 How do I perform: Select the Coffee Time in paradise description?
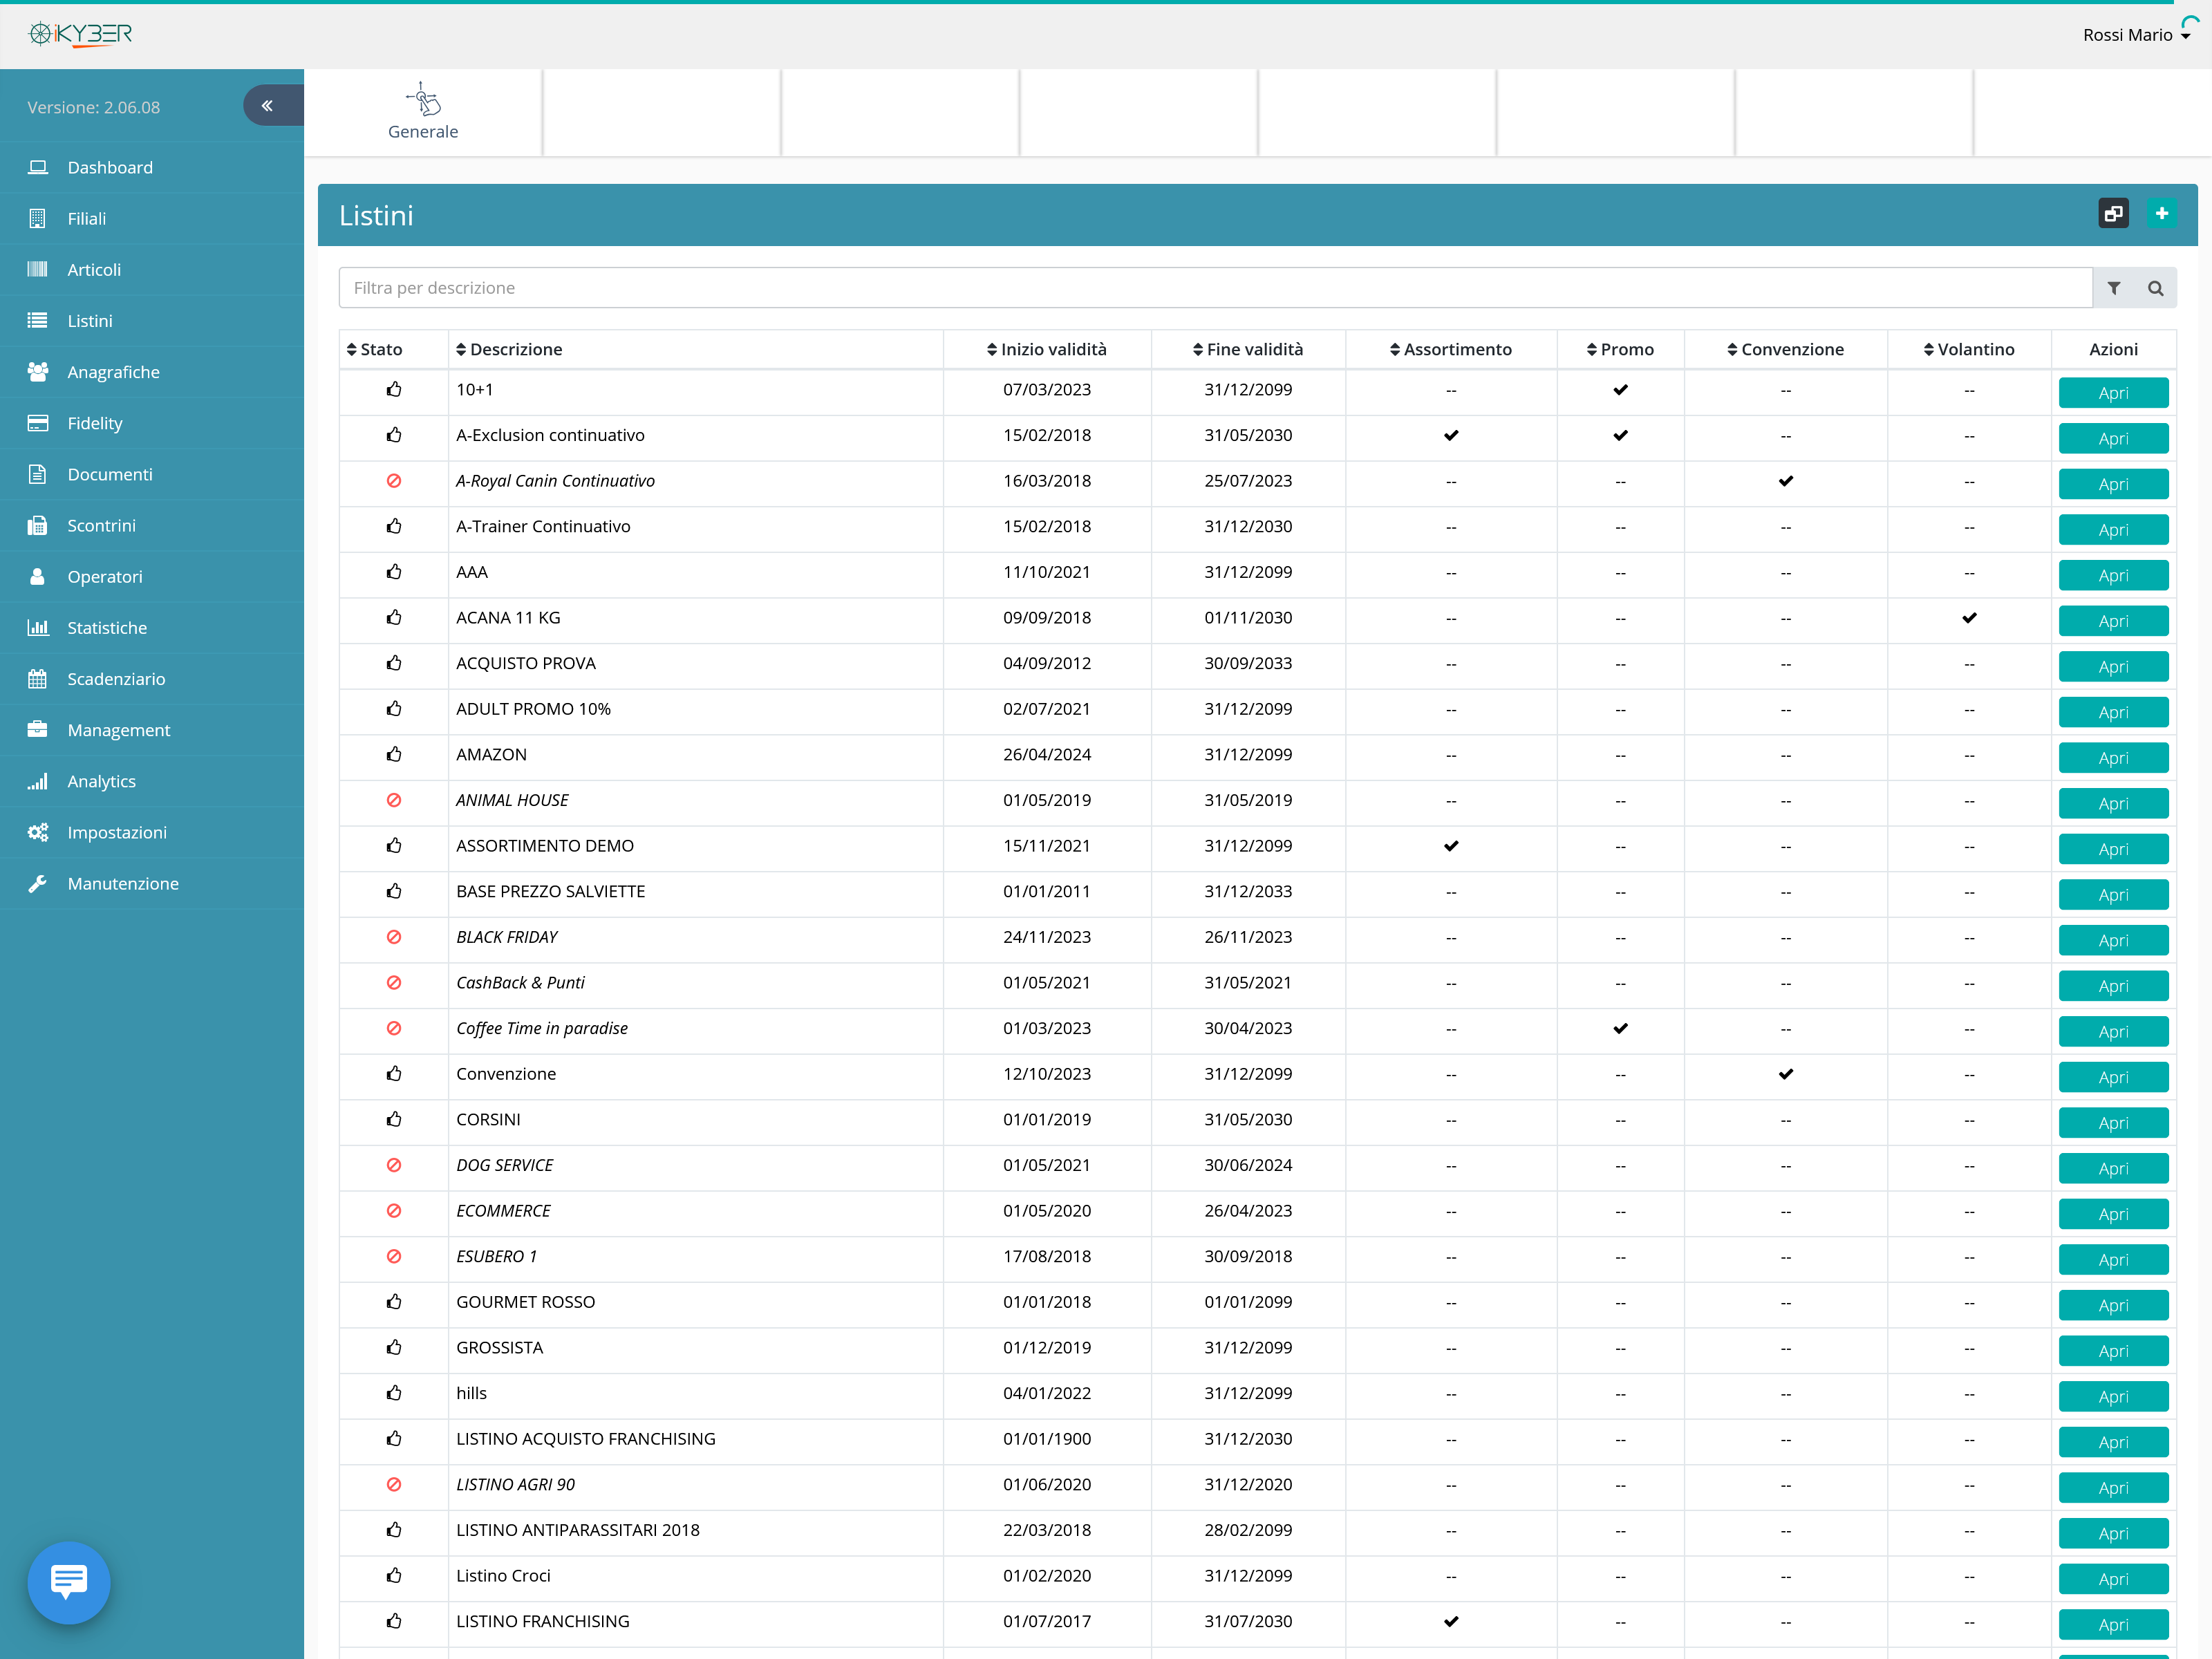(542, 1028)
